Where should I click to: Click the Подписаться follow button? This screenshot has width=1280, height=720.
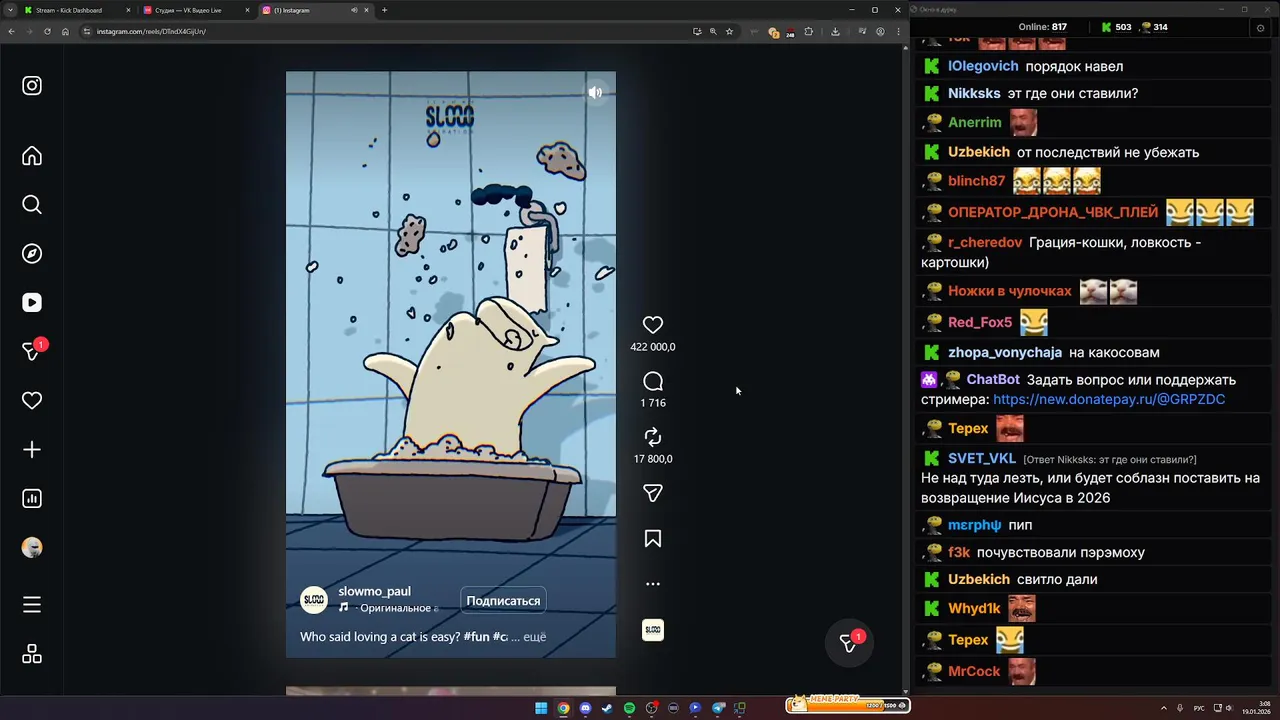503,601
